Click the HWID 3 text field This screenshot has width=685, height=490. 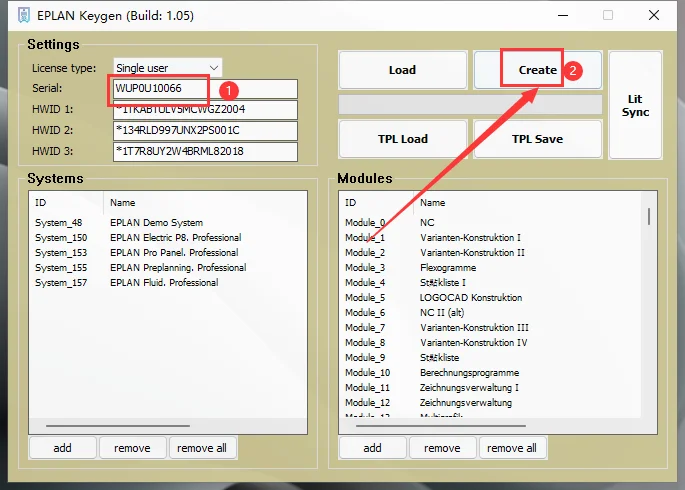(x=205, y=152)
